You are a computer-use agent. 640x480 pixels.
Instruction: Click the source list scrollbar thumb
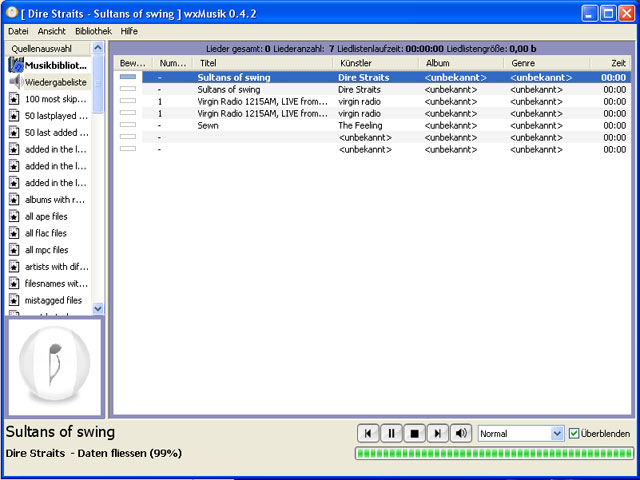pos(98,84)
